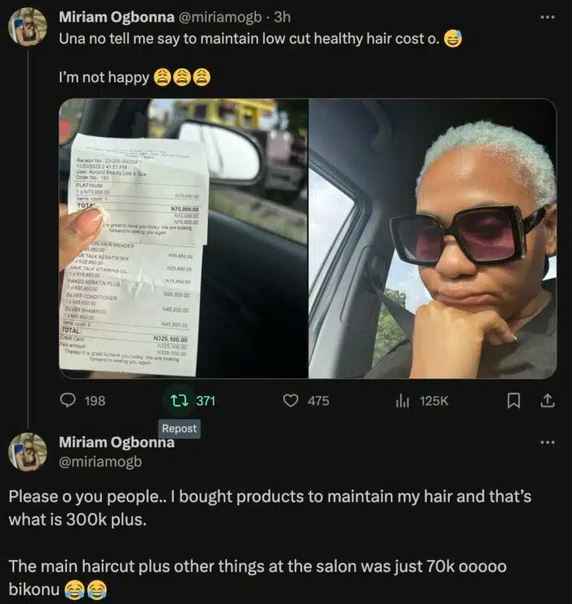Open the selfie photo with sunglasses

(x=433, y=238)
